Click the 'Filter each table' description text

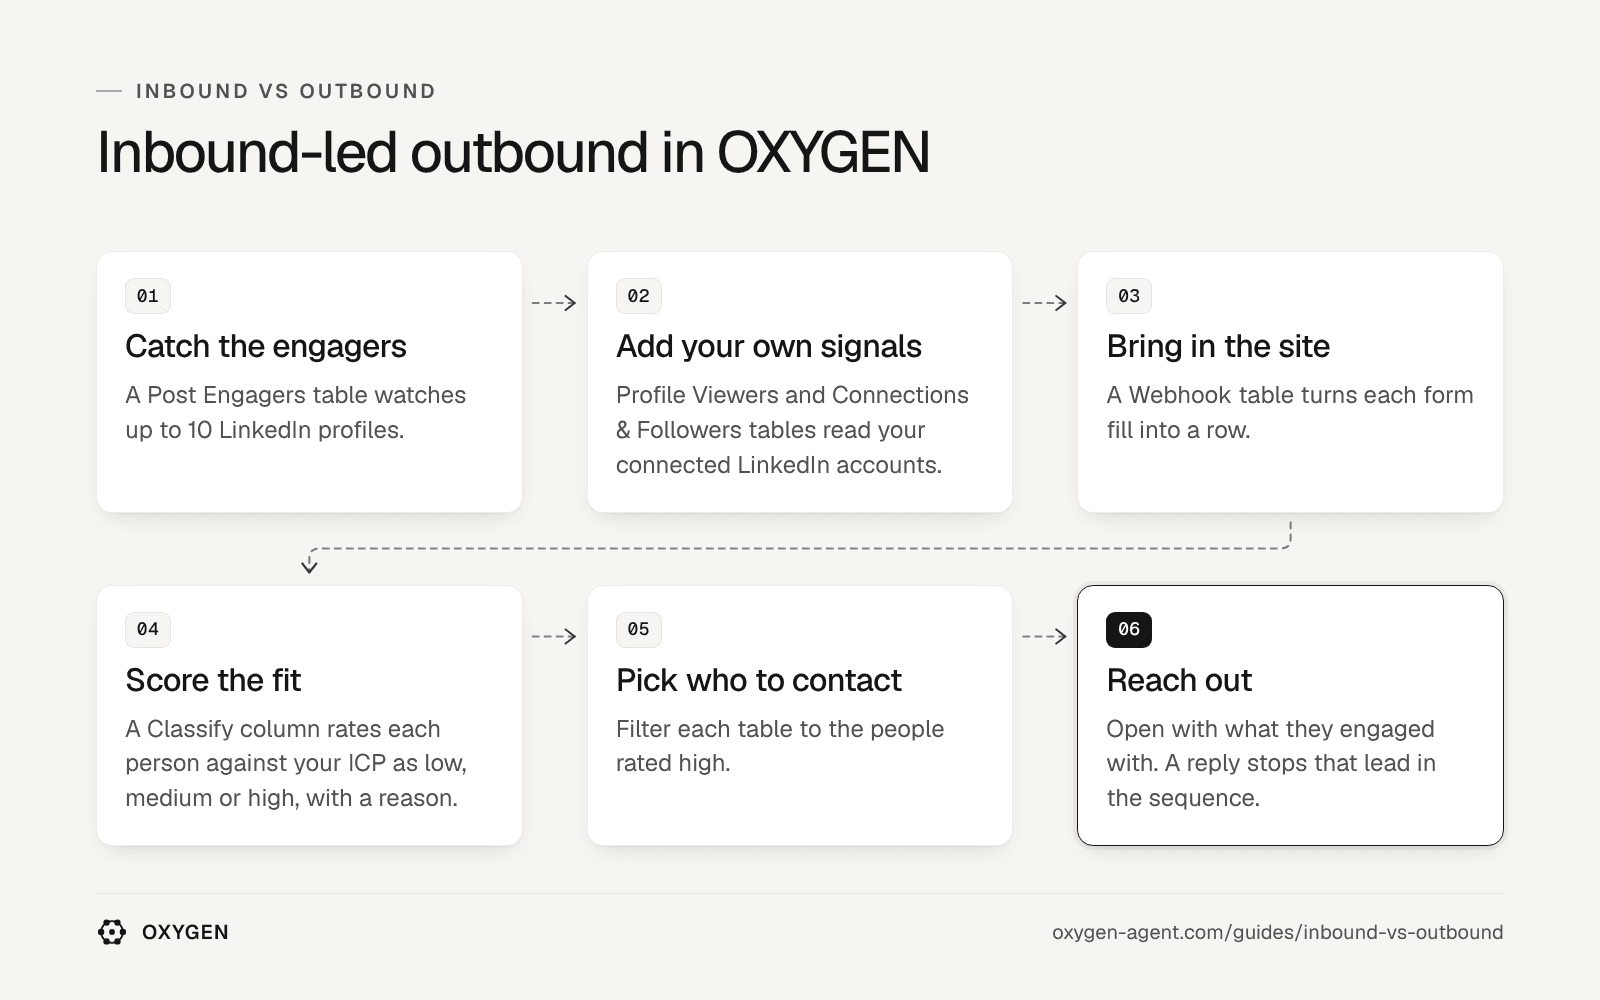[x=780, y=746]
